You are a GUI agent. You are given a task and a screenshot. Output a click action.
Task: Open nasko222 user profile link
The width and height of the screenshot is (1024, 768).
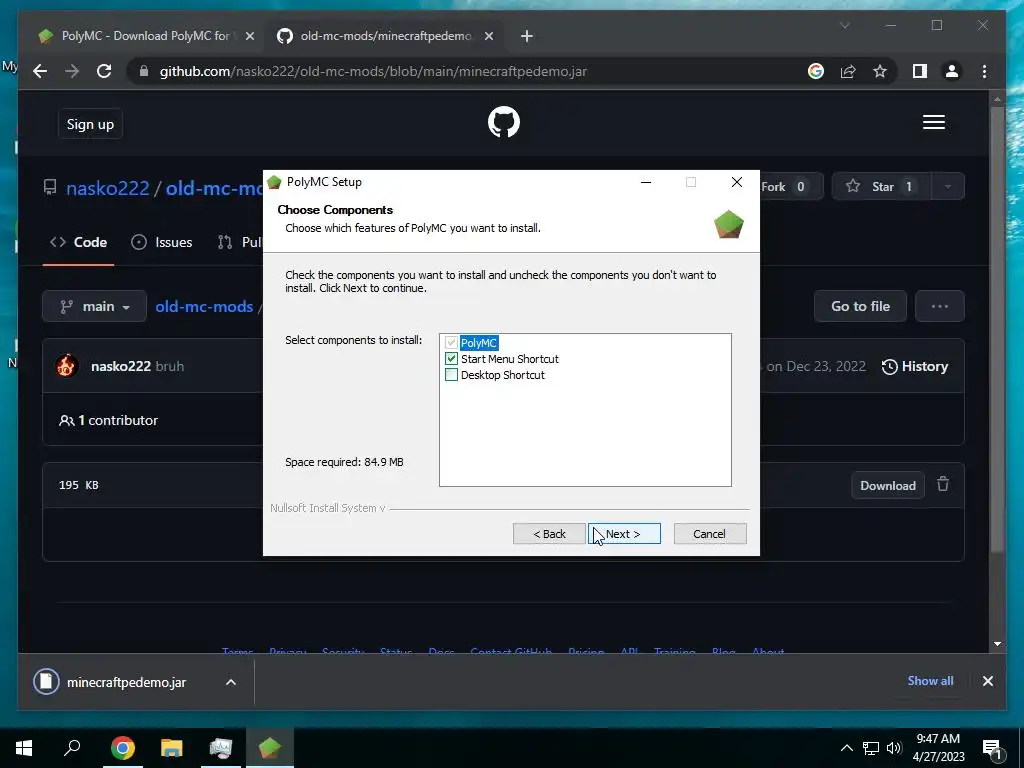[x=108, y=188]
